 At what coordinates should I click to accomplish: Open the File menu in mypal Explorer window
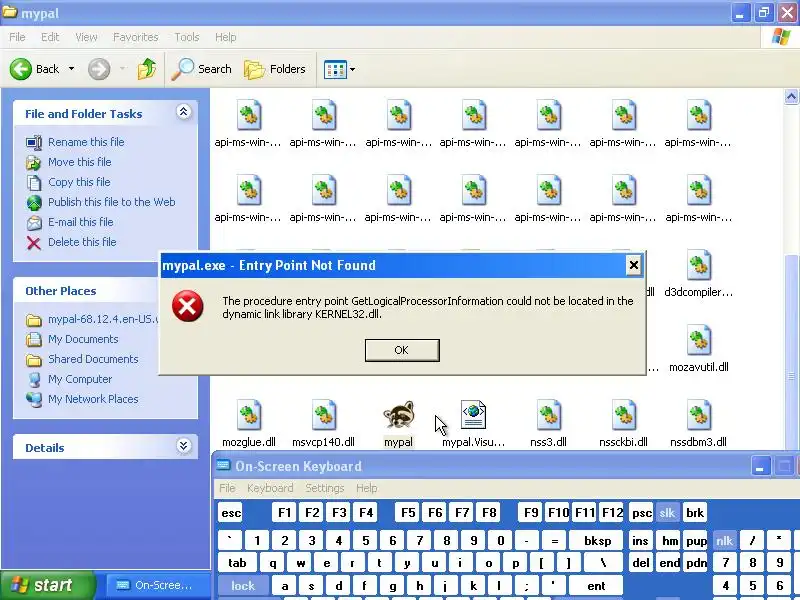click(x=17, y=37)
